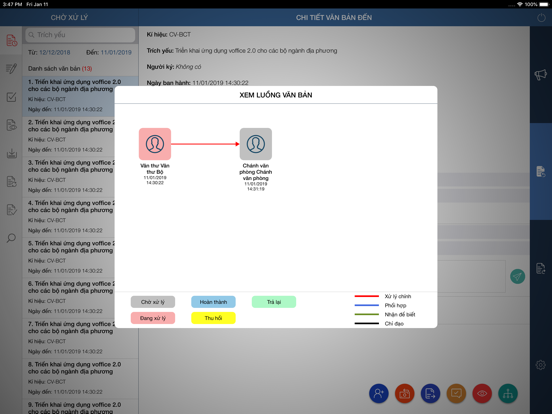Click the Wi-Fi icon in status bar
The height and width of the screenshot is (414, 552).
pos(520,4)
